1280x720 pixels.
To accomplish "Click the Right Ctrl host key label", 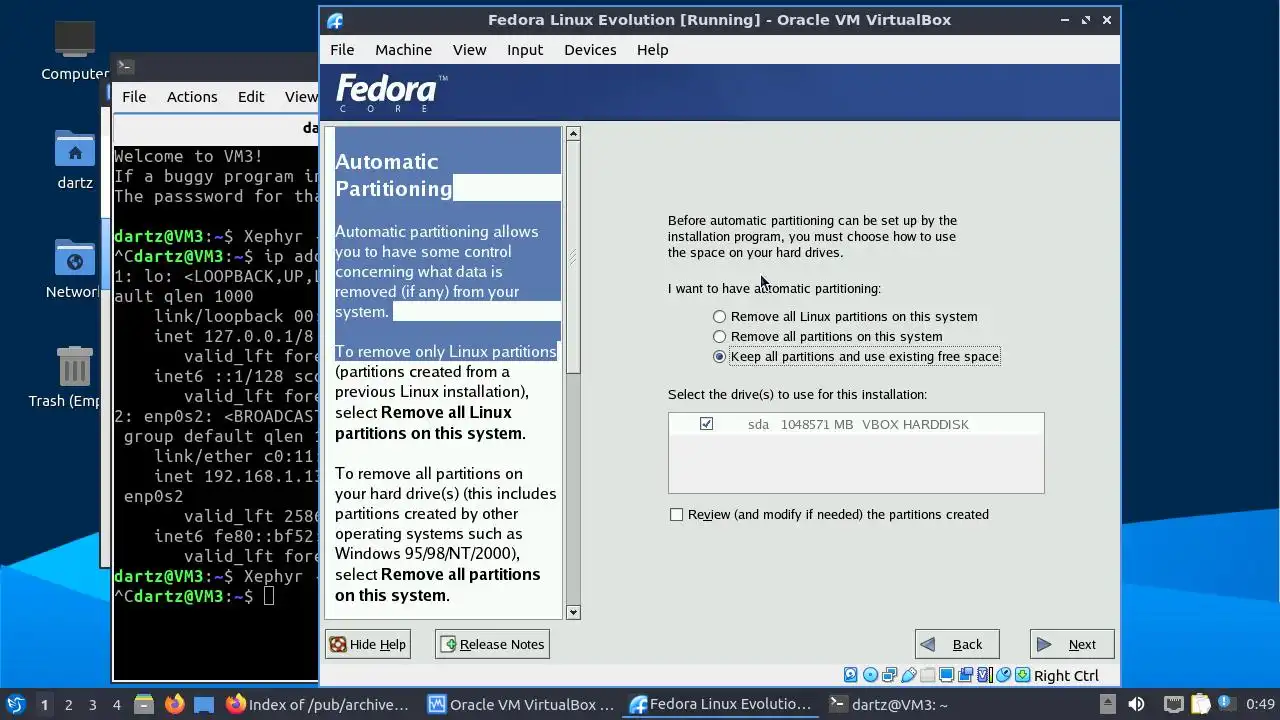I will (1066, 676).
